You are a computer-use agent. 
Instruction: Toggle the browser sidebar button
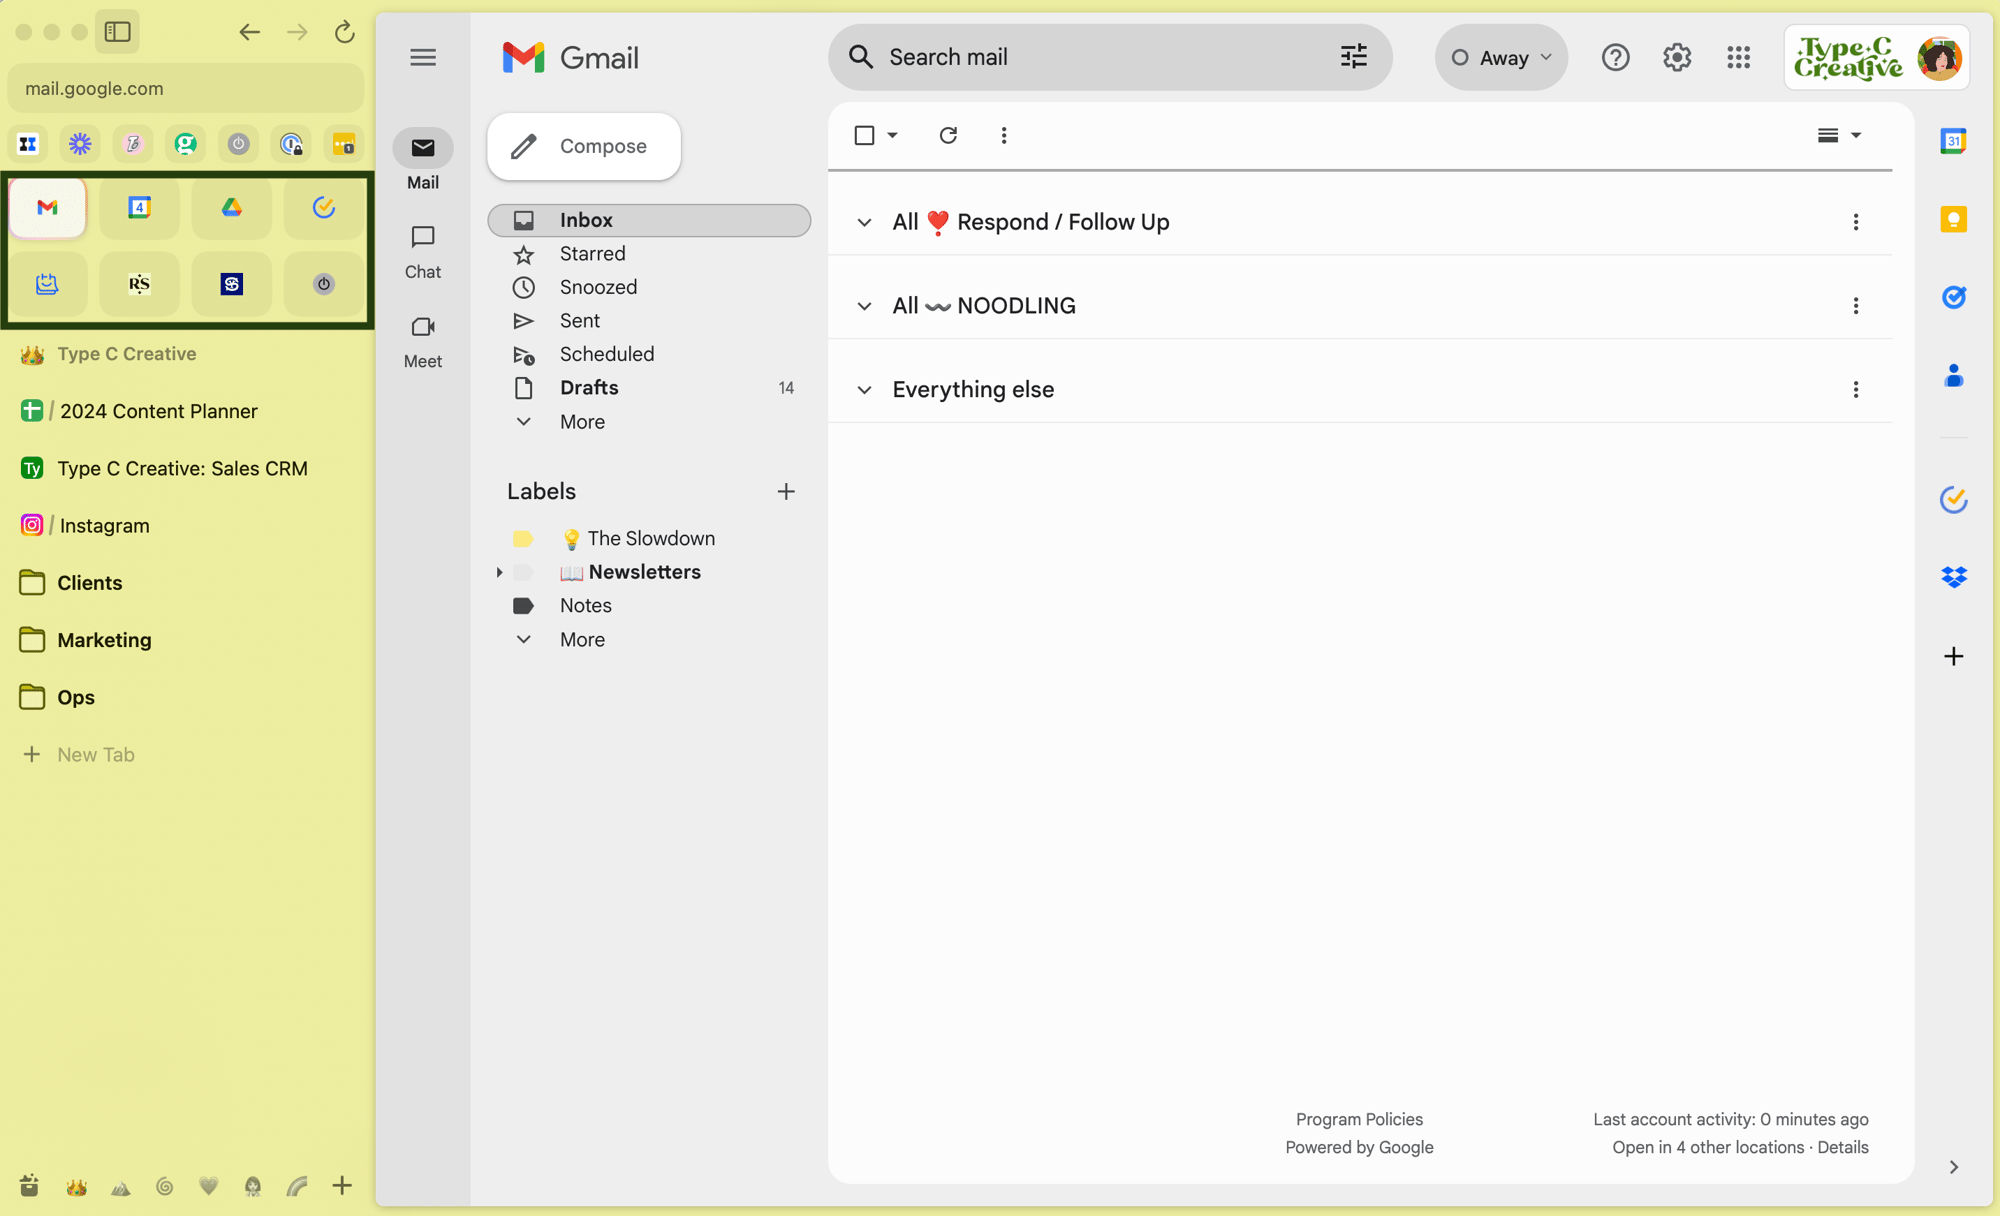[117, 32]
